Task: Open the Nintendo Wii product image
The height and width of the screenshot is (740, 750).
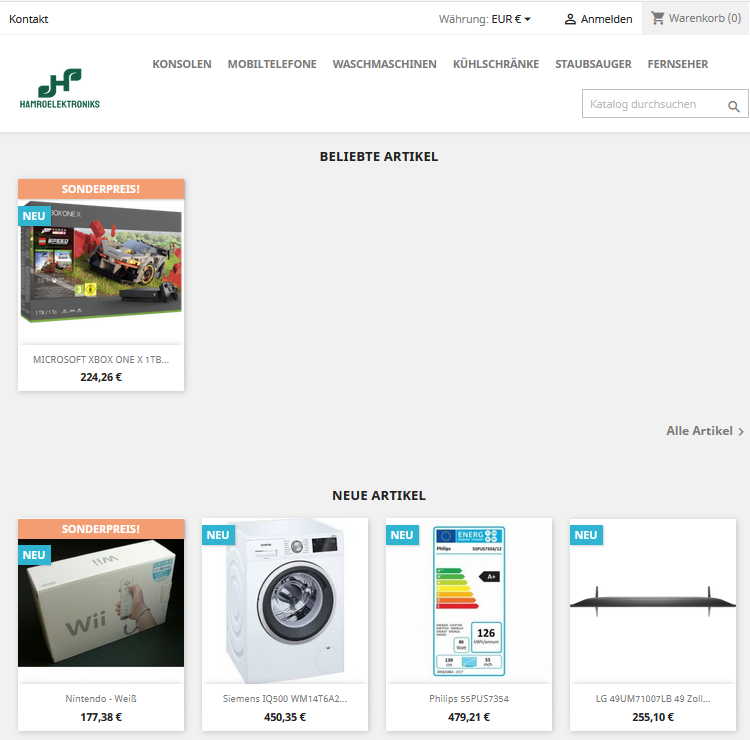Action: pos(101,602)
